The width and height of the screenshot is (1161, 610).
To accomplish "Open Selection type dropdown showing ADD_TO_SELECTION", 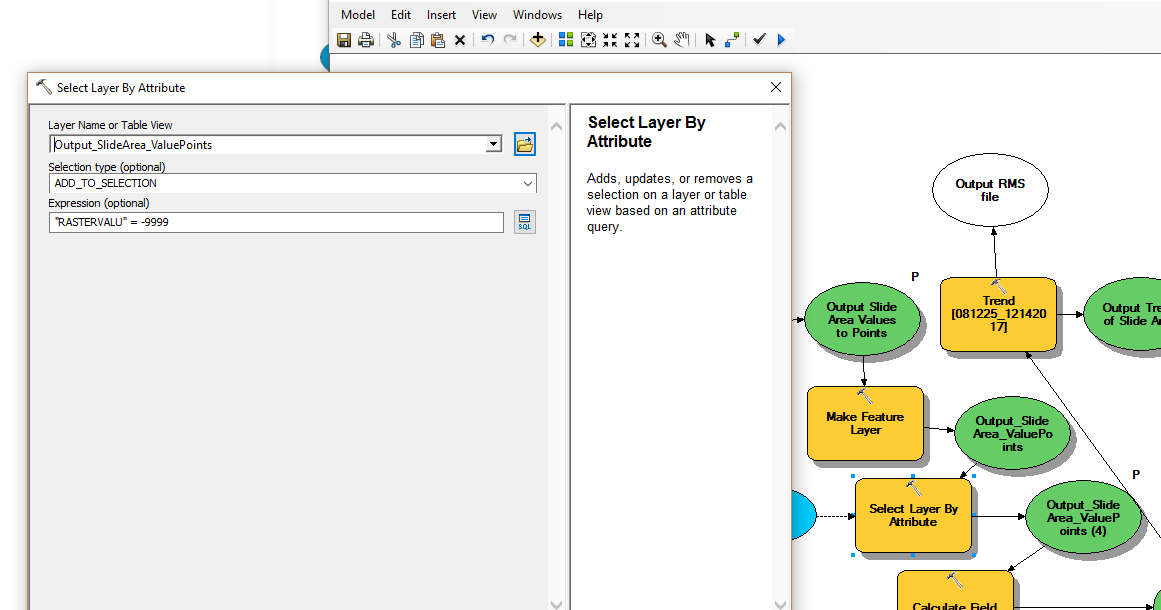I will (x=292, y=183).
